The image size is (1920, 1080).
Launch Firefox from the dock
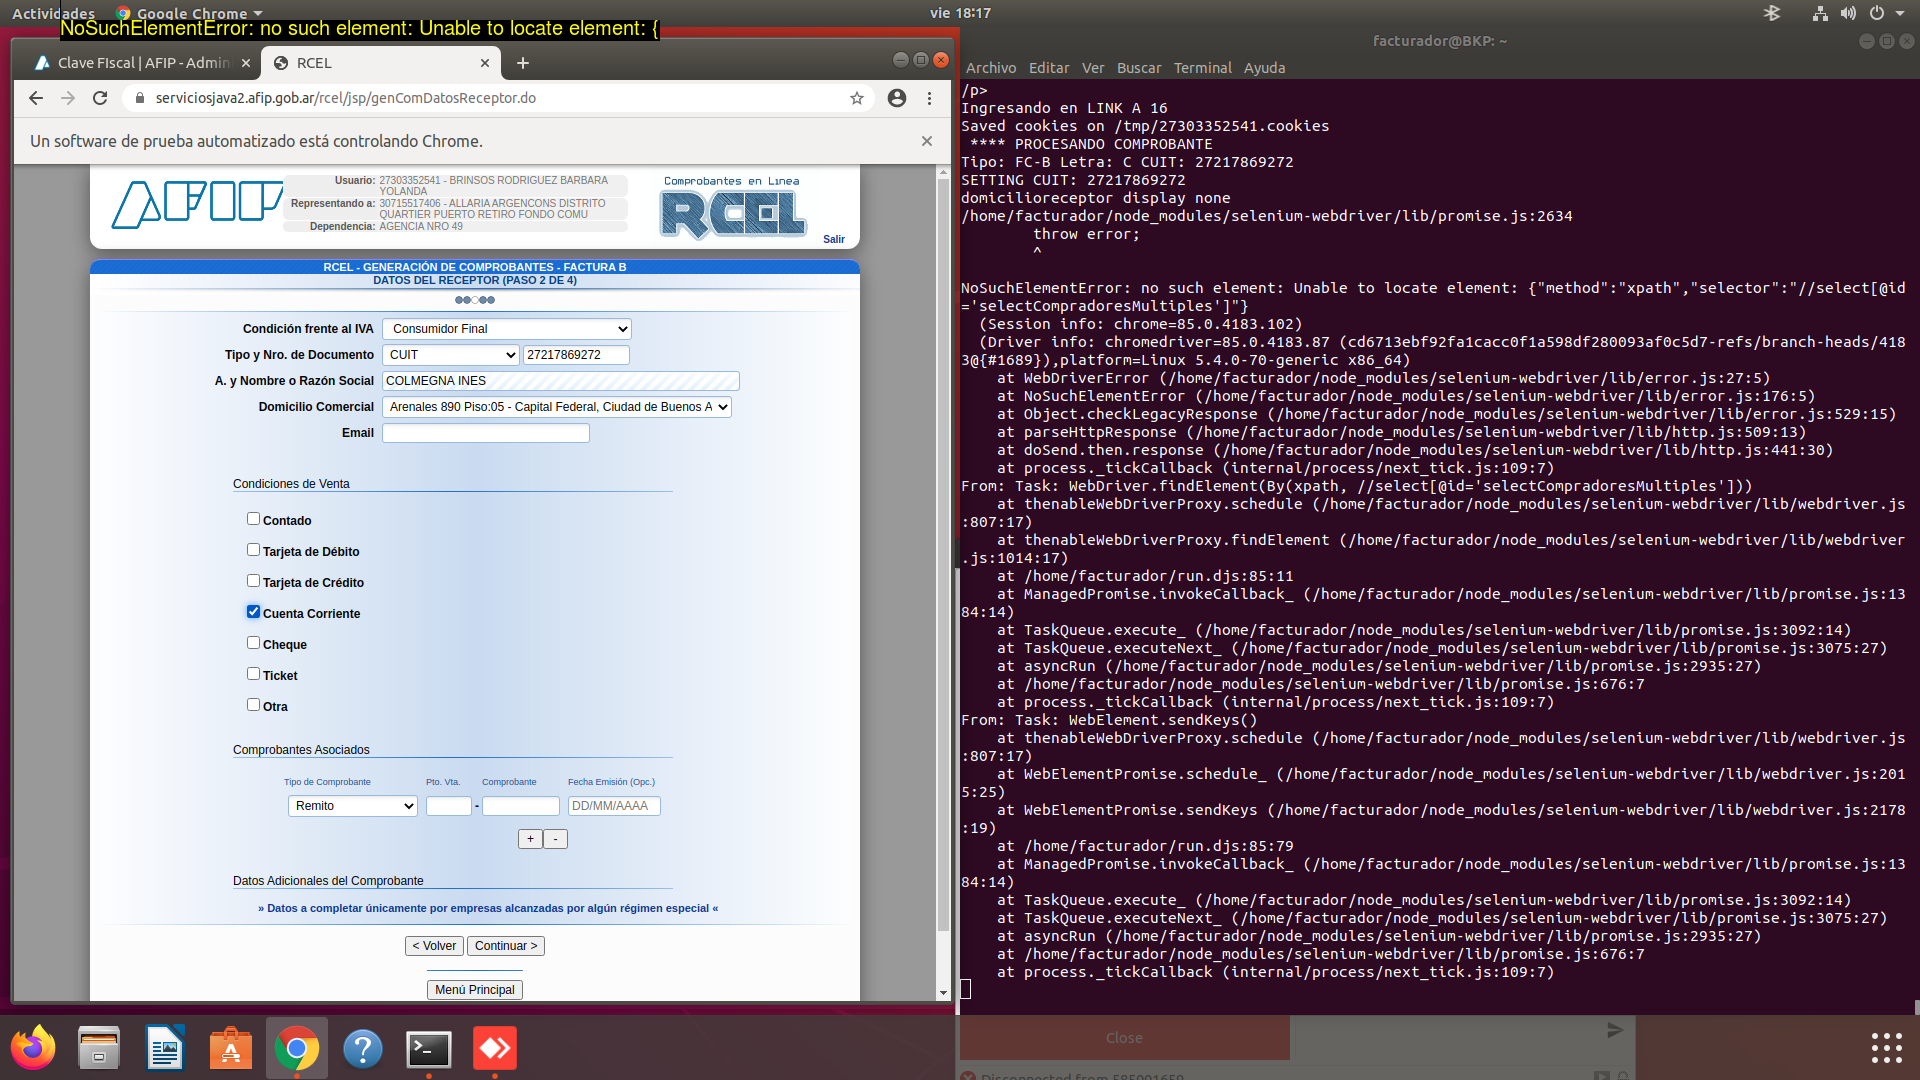coord(33,1048)
